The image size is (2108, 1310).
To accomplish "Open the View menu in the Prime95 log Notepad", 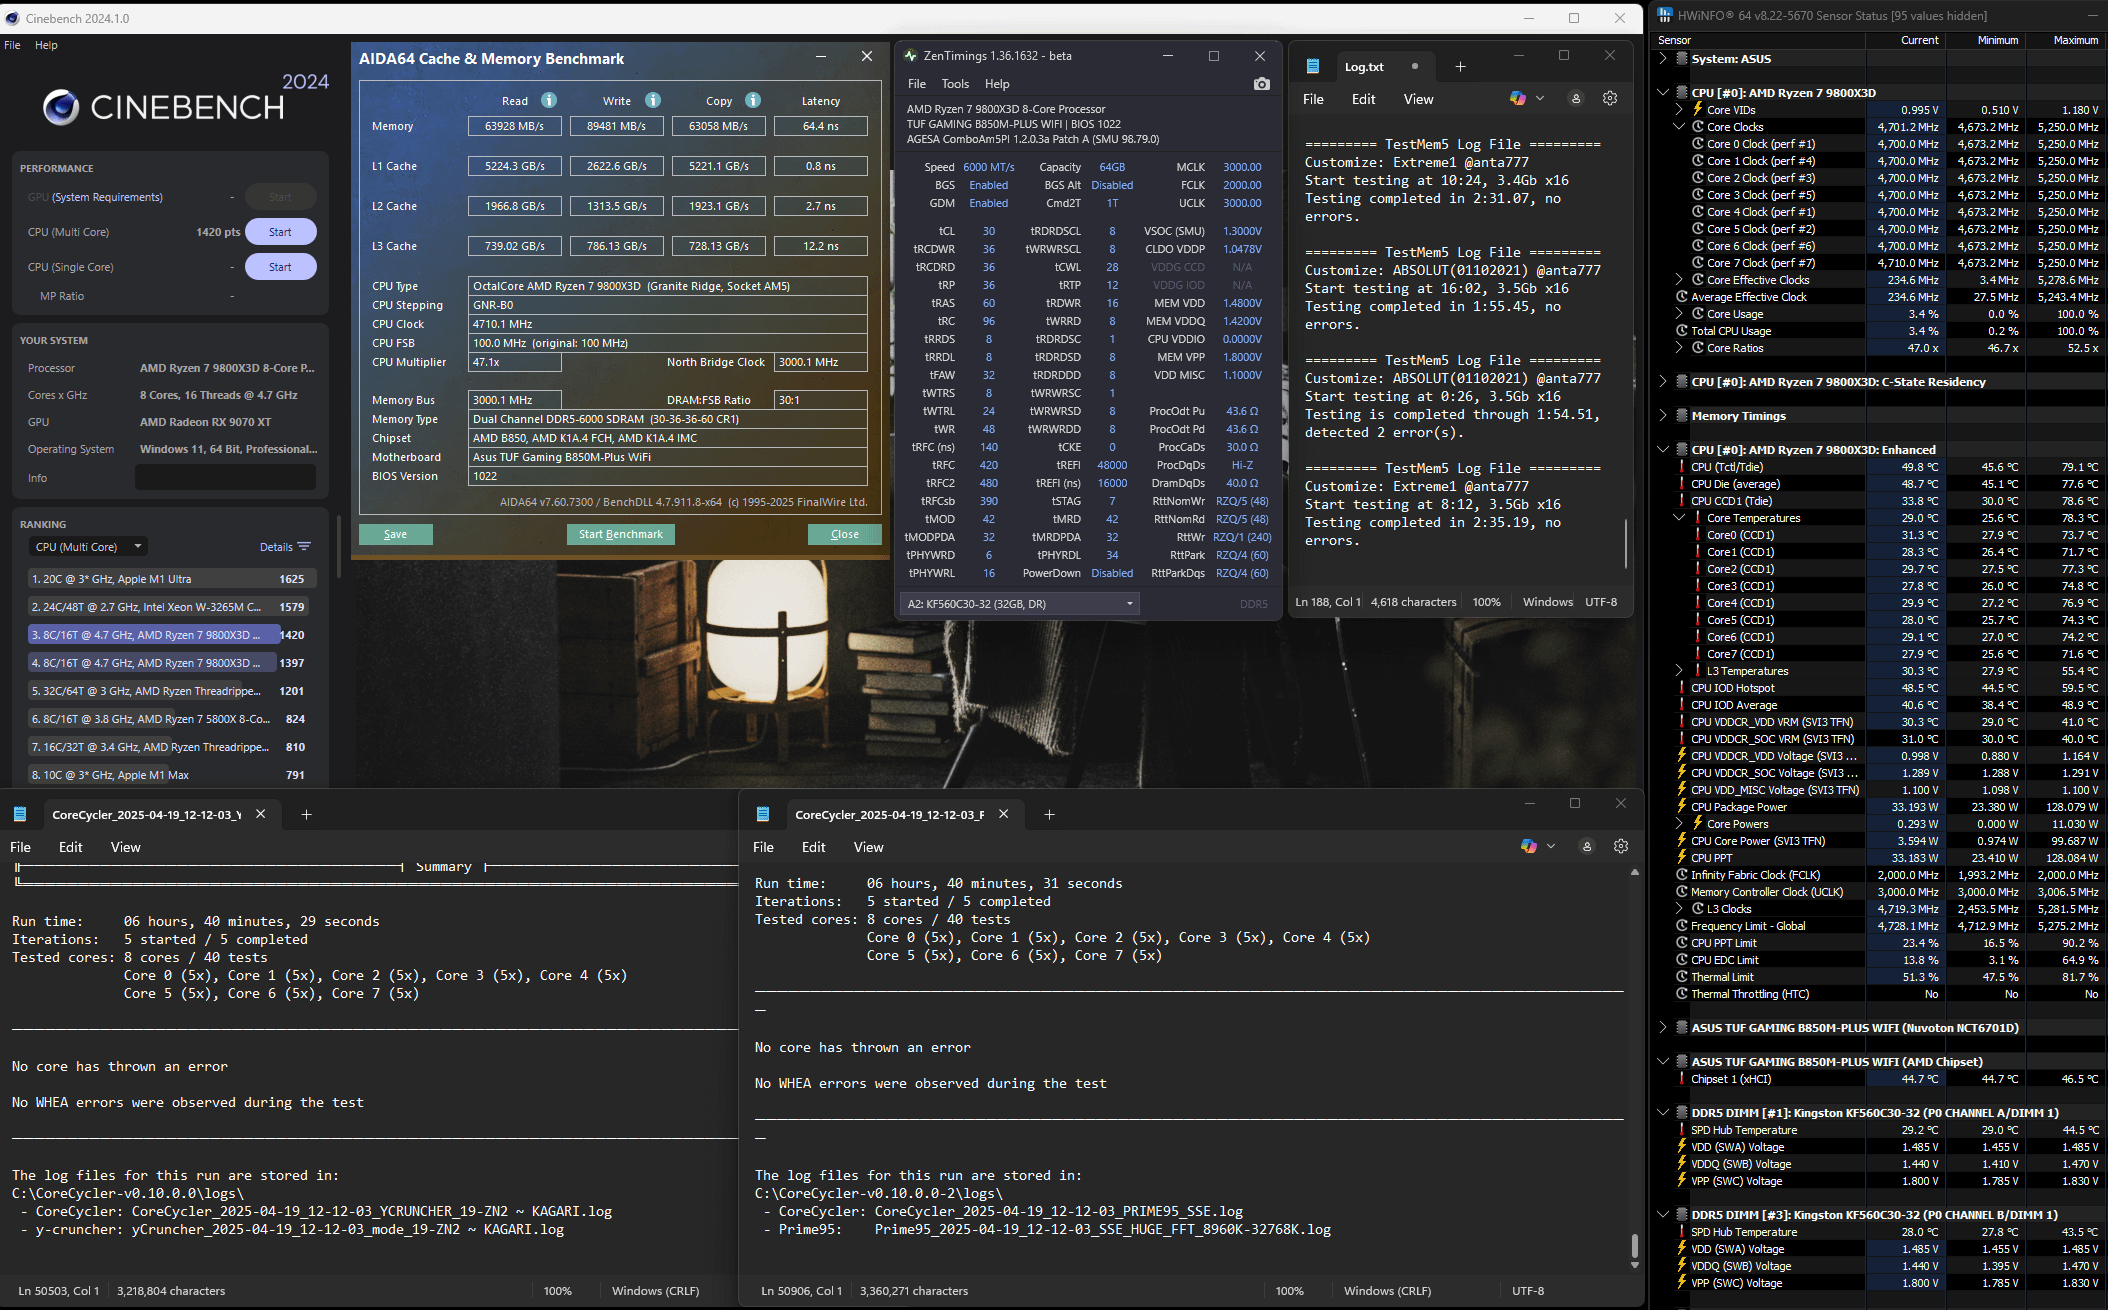I will 868,847.
